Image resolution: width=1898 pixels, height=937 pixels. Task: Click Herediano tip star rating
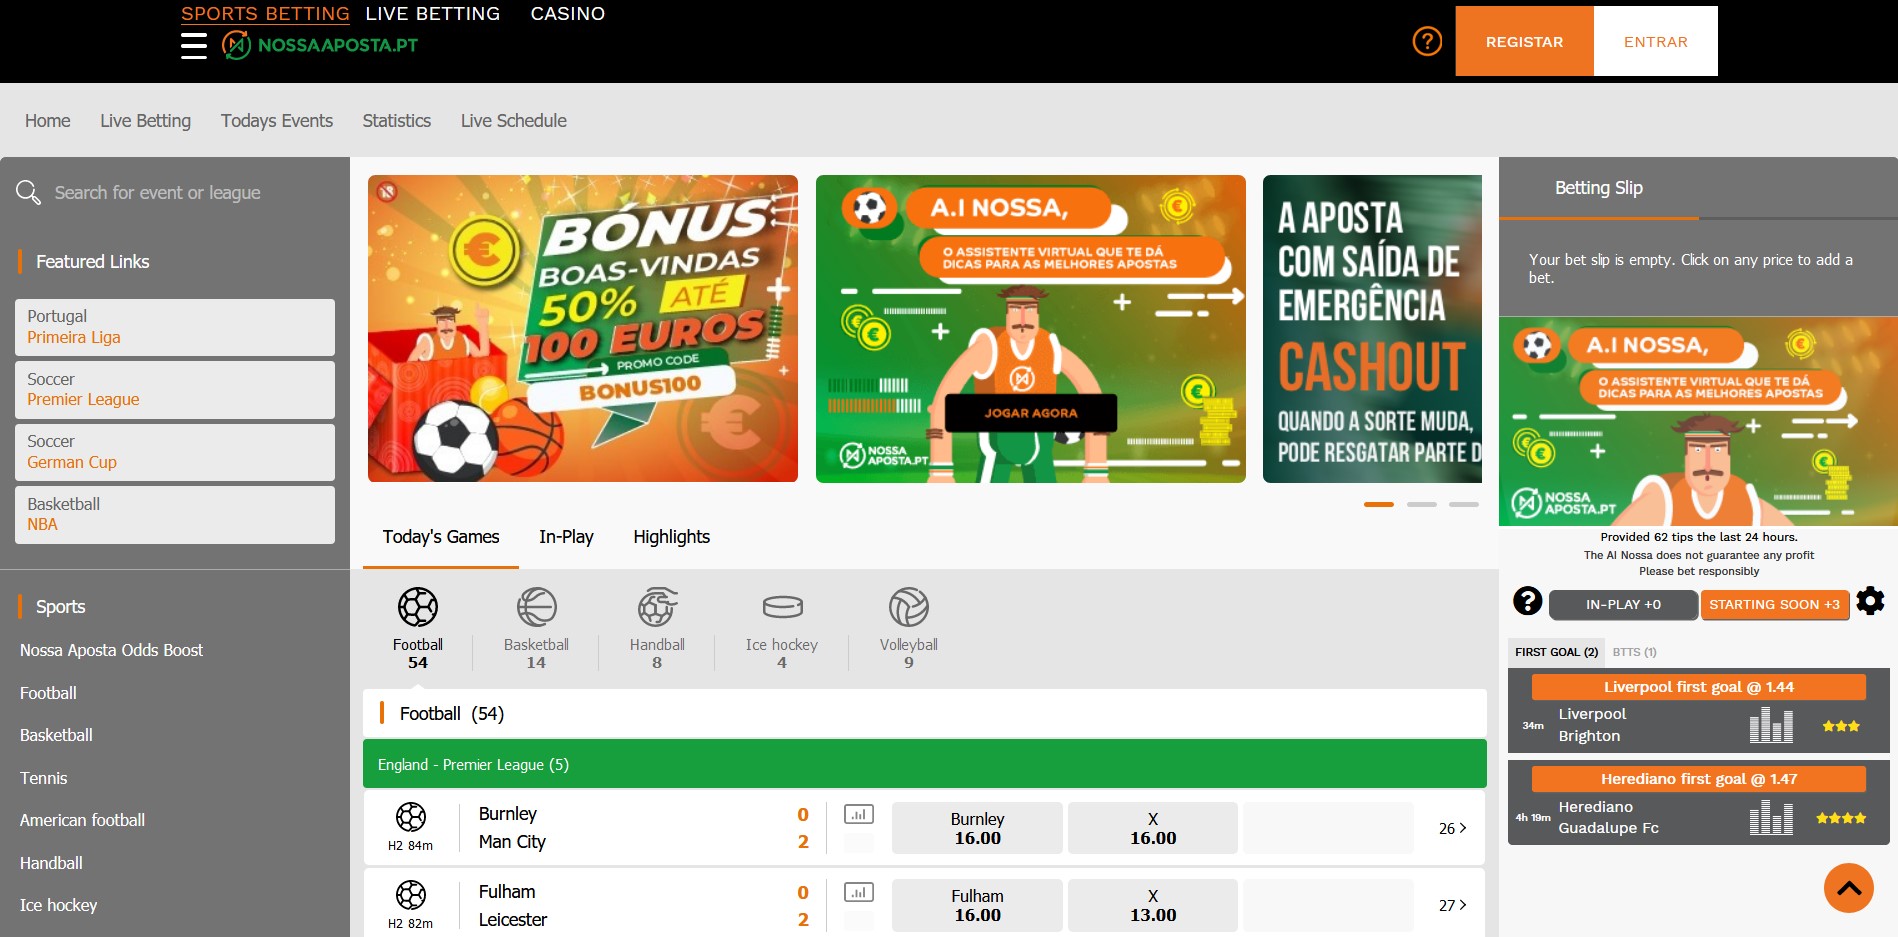tap(1841, 818)
